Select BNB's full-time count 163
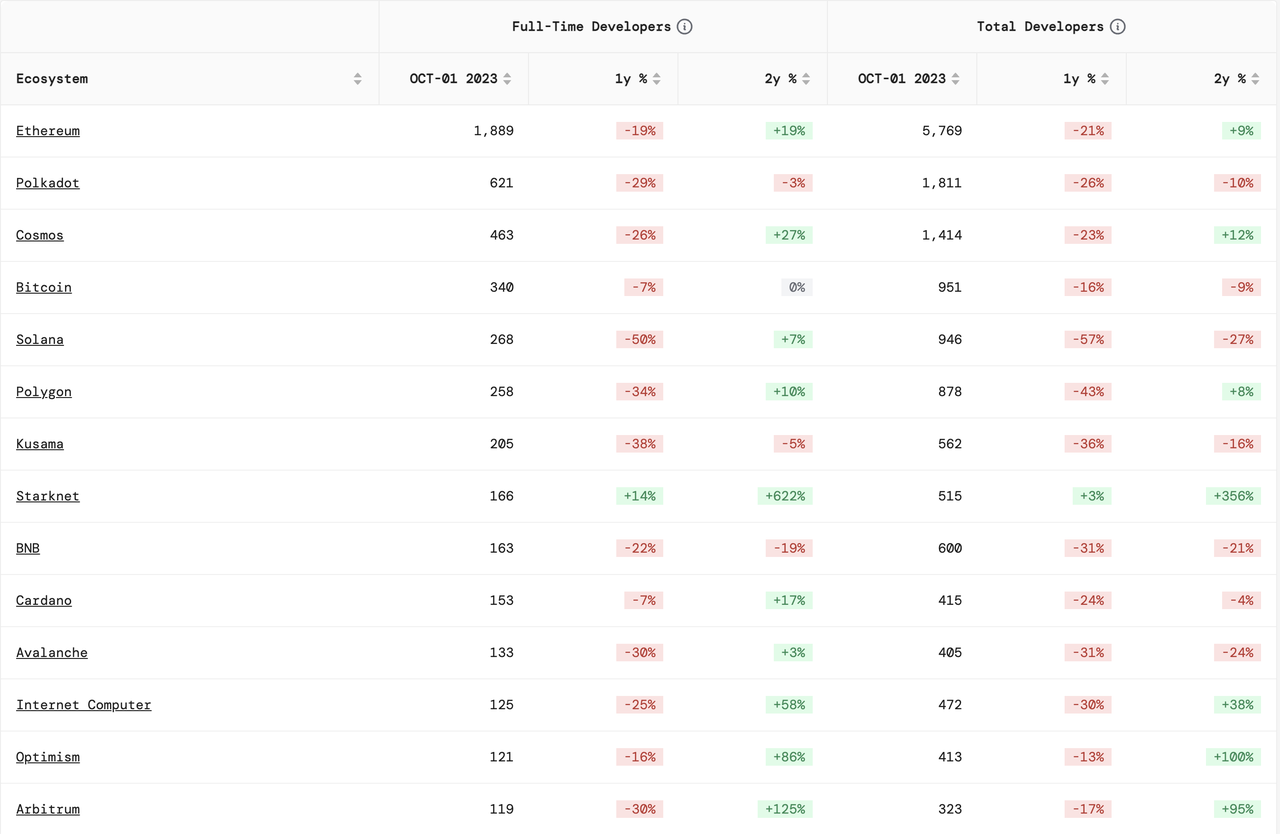The image size is (1280, 834). pos(502,548)
